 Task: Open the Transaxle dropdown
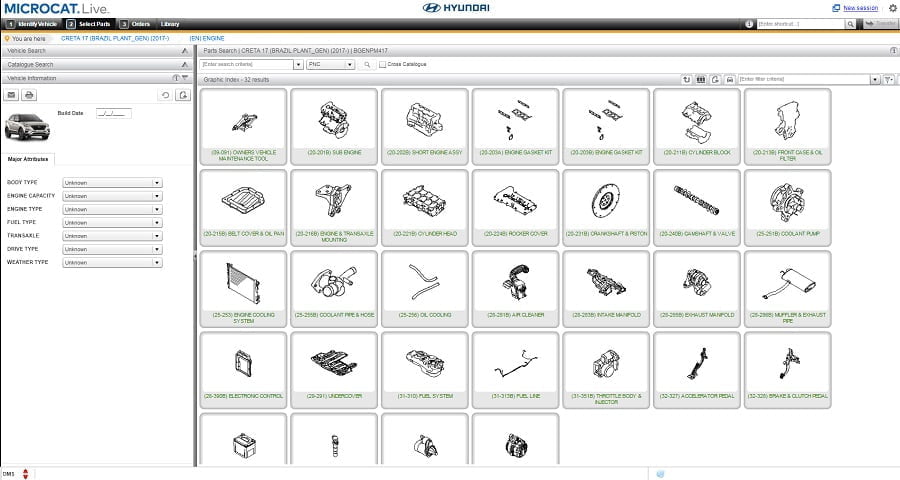112,236
